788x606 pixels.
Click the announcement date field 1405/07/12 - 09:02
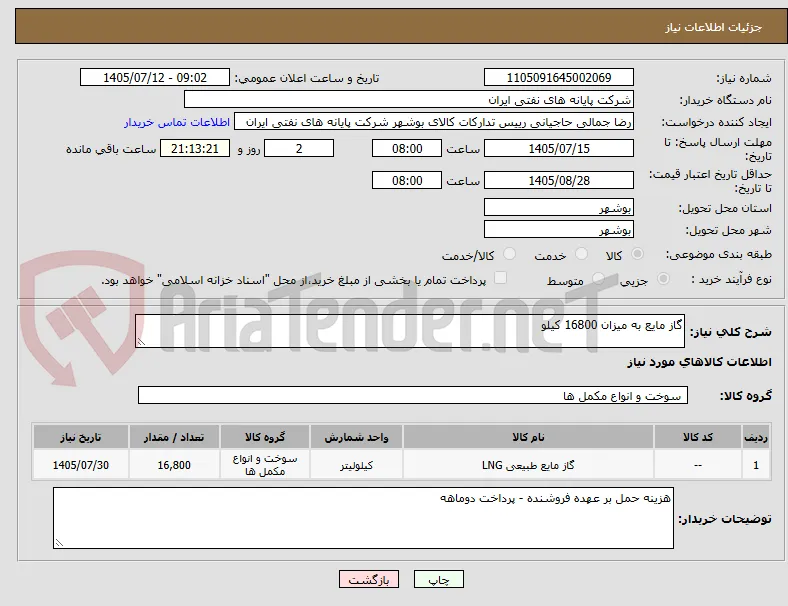point(155,77)
